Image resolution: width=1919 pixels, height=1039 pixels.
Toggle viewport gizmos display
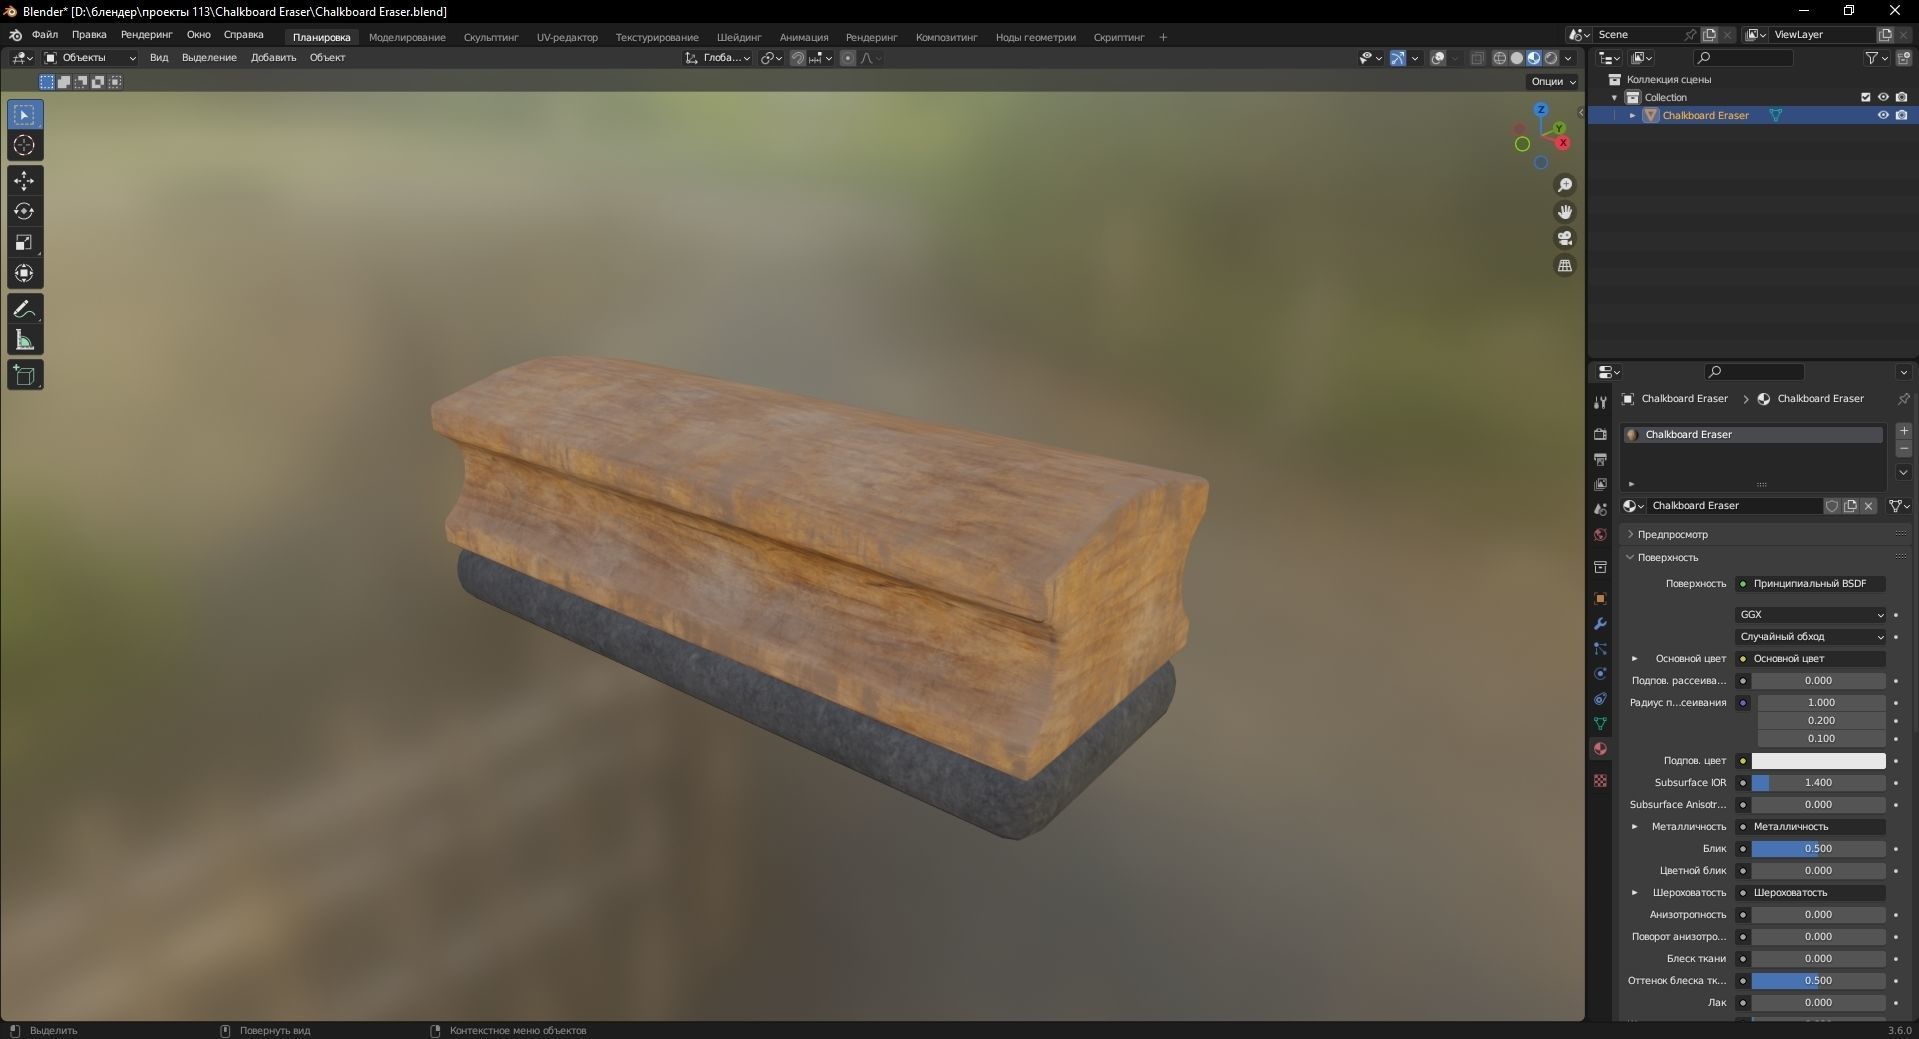coord(1398,58)
